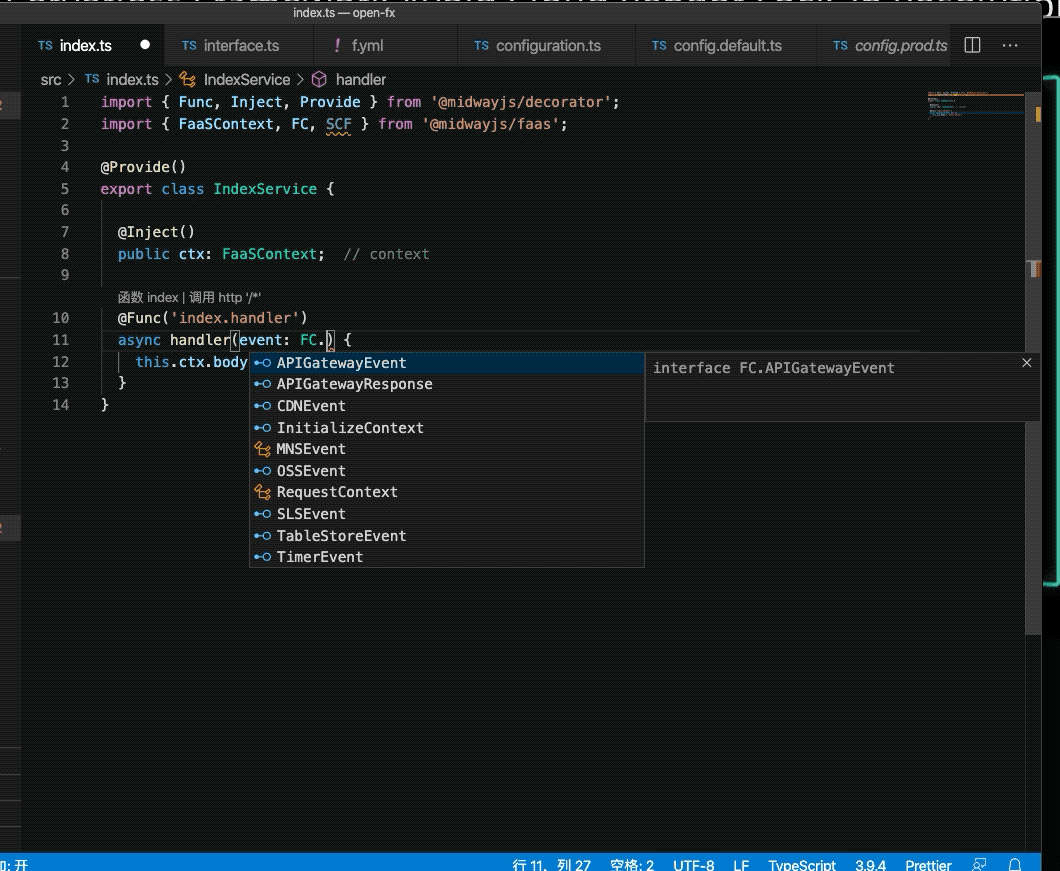Open the f.yml tab
The width and height of the screenshot is (1060, 871).
coord(366,46)
